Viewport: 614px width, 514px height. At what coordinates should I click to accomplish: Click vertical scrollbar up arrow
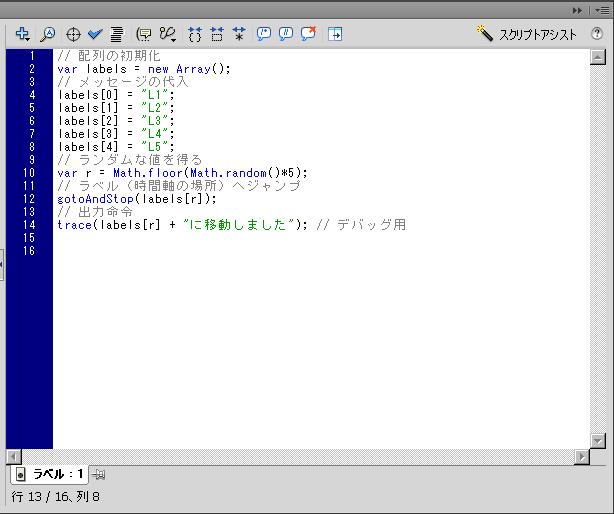pos(598,57)
